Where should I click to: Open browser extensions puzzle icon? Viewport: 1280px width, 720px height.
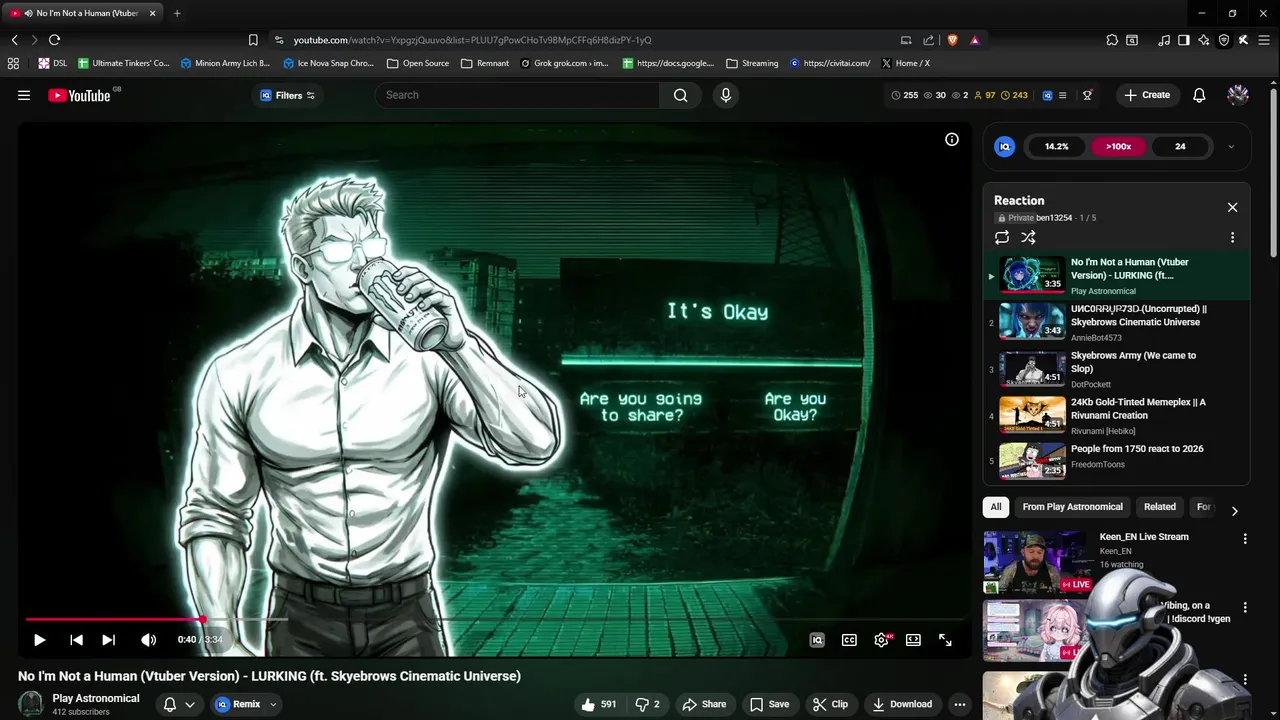(x=1112, y=40)
